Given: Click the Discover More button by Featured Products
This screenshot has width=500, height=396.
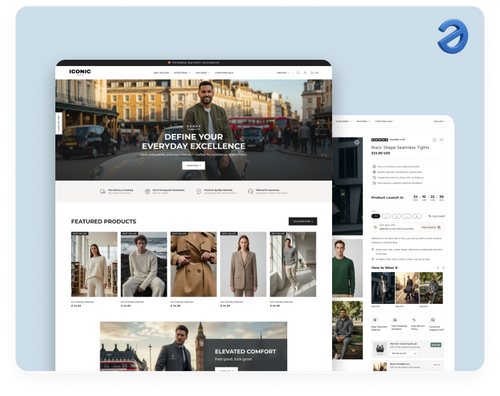Looking at the screenshot, I should tap(303, 221).
